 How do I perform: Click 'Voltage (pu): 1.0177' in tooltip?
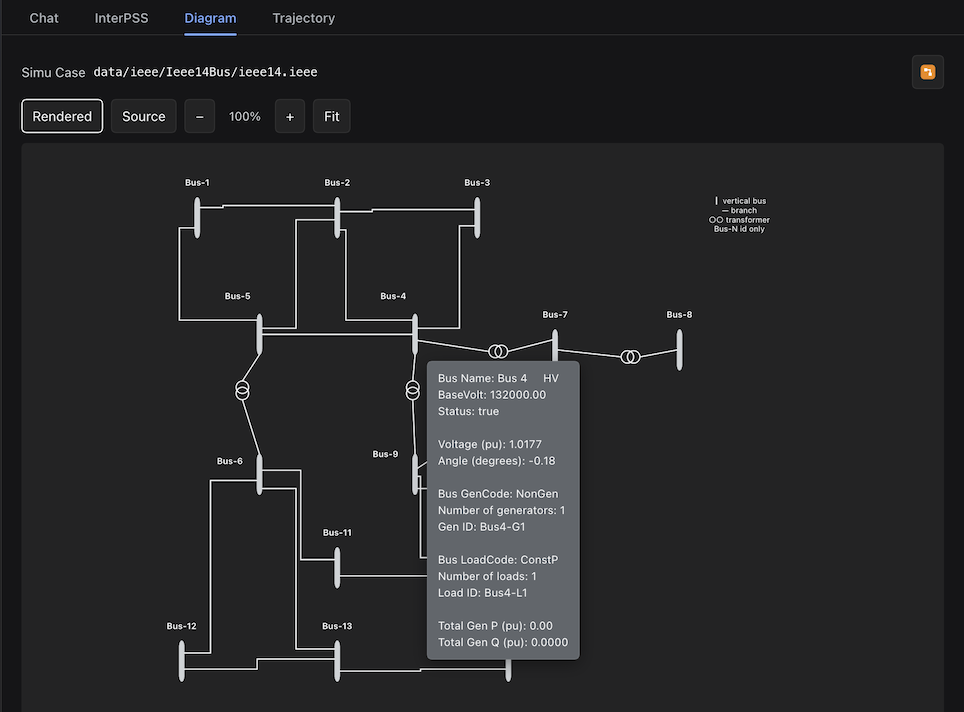point(490,444)
